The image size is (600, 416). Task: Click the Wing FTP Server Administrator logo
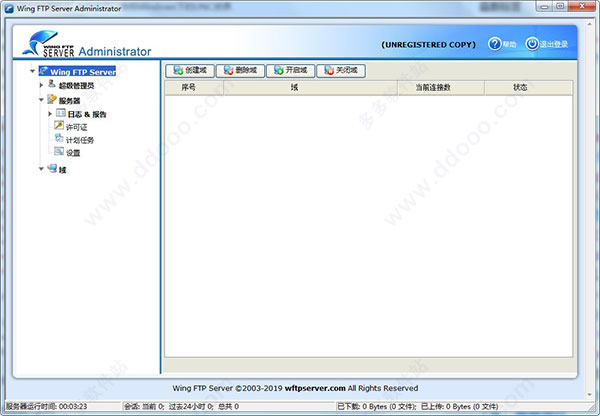point(86,44)
